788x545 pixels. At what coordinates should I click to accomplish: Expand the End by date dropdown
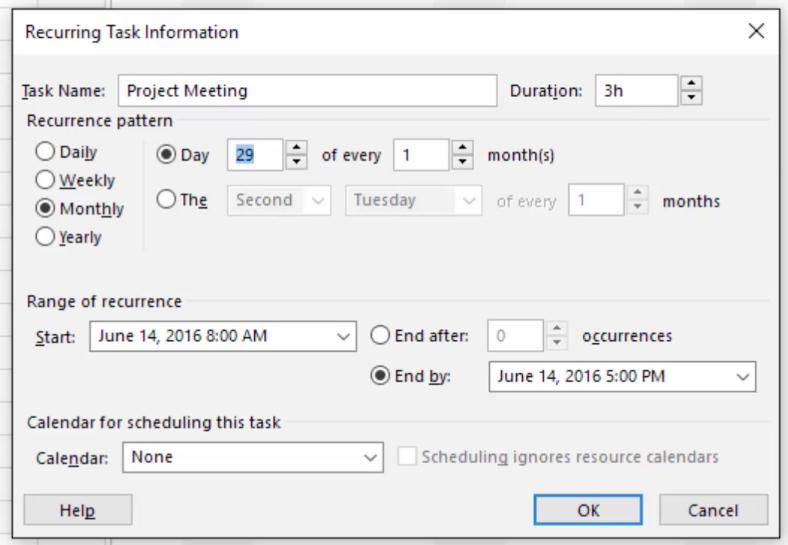point(743,377)
